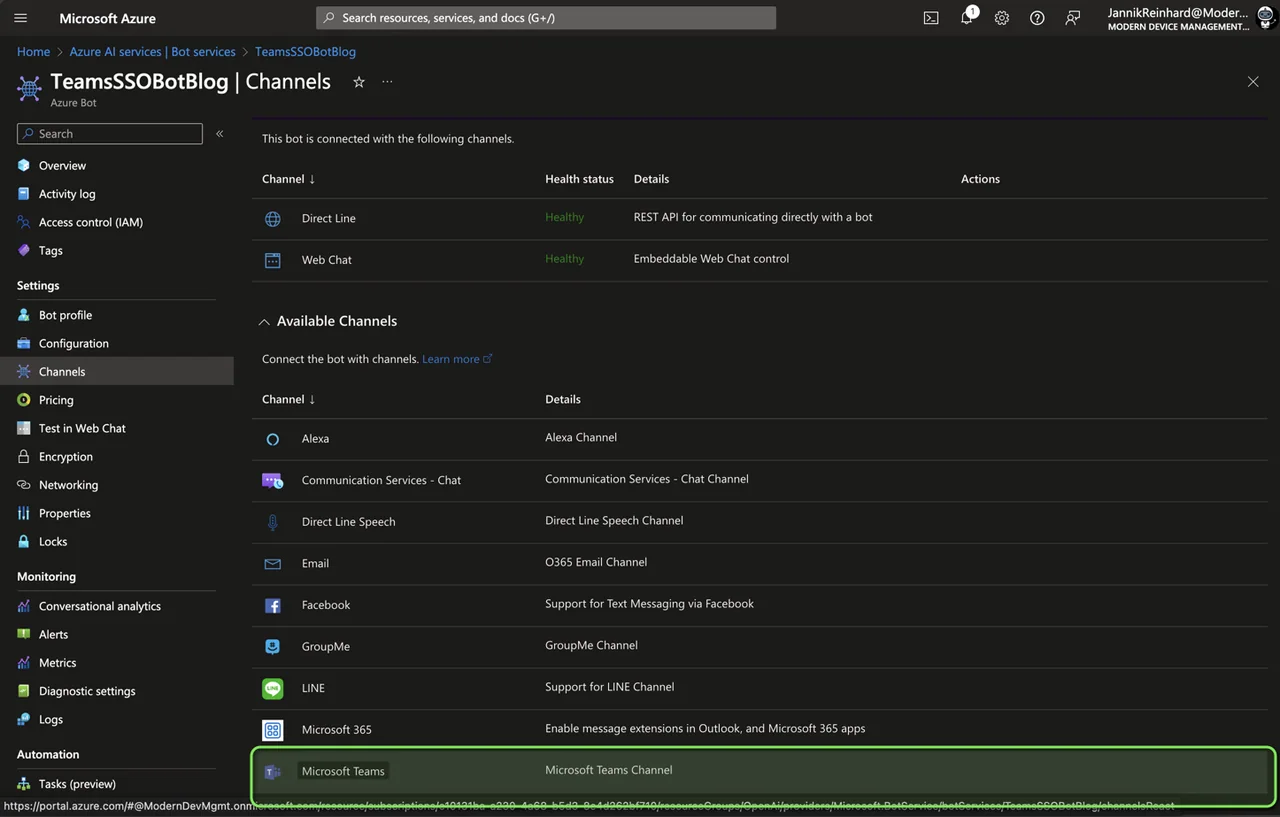Click the Alexa channel icon
Image resolution: width=1280 pixels, height=817 pixels.
click(x=273, y=439)
